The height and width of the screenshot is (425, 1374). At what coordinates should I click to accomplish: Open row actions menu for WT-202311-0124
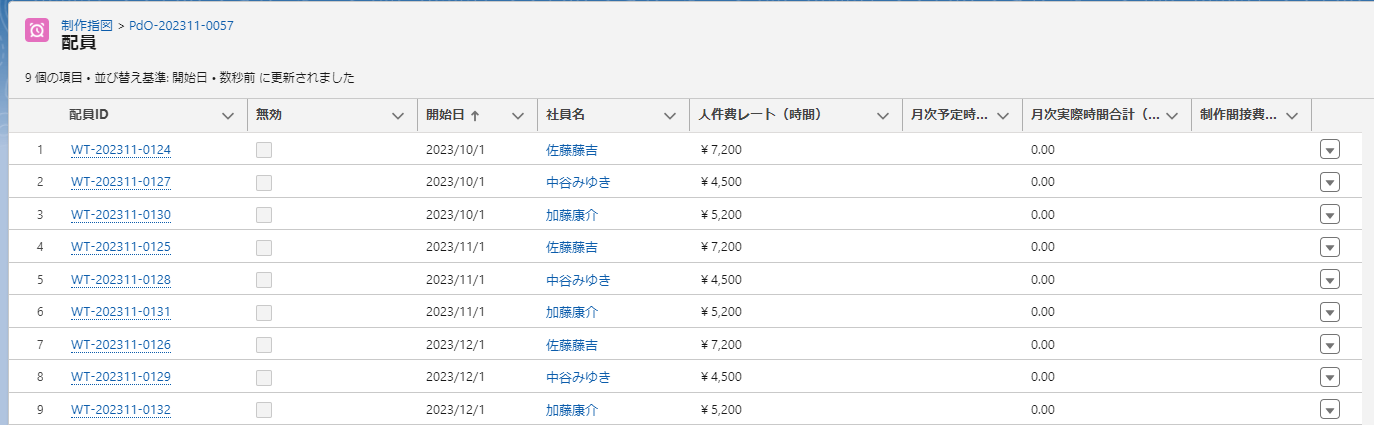point(1329,150)
